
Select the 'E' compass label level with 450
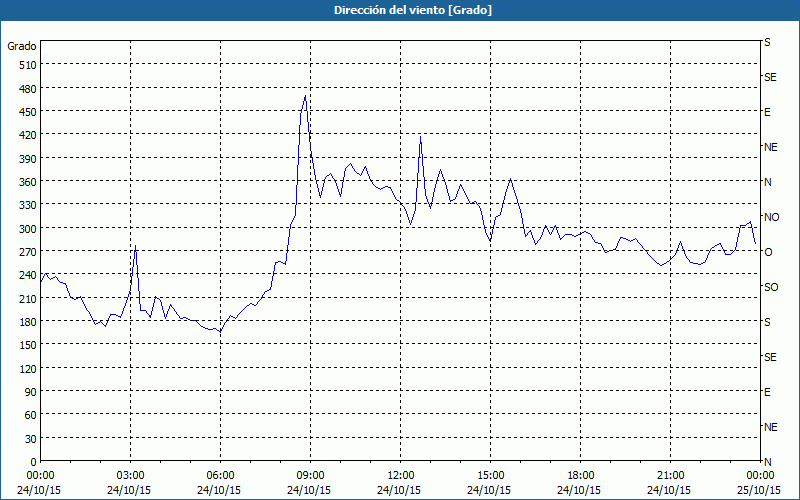(767, 112)
